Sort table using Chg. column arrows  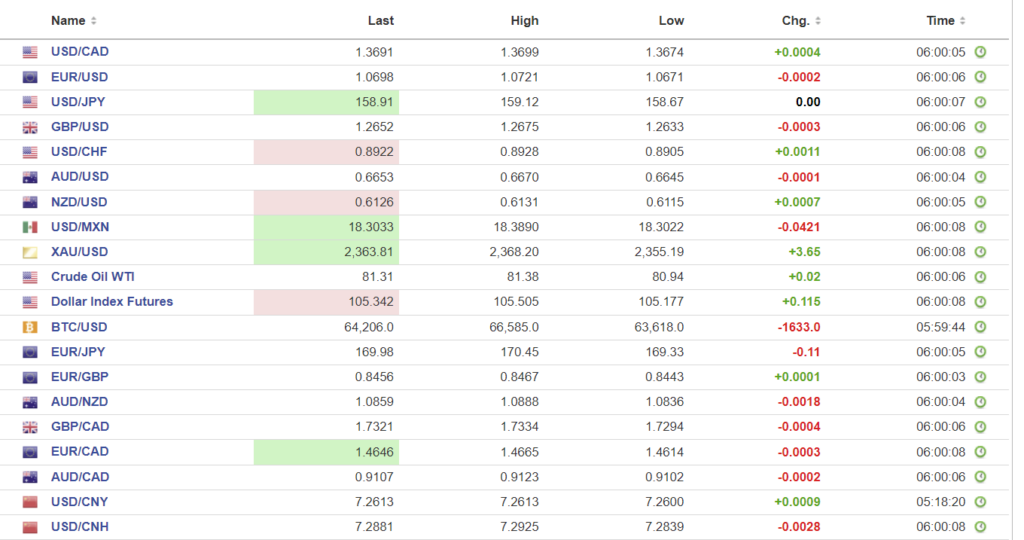(x=818, y=21)
